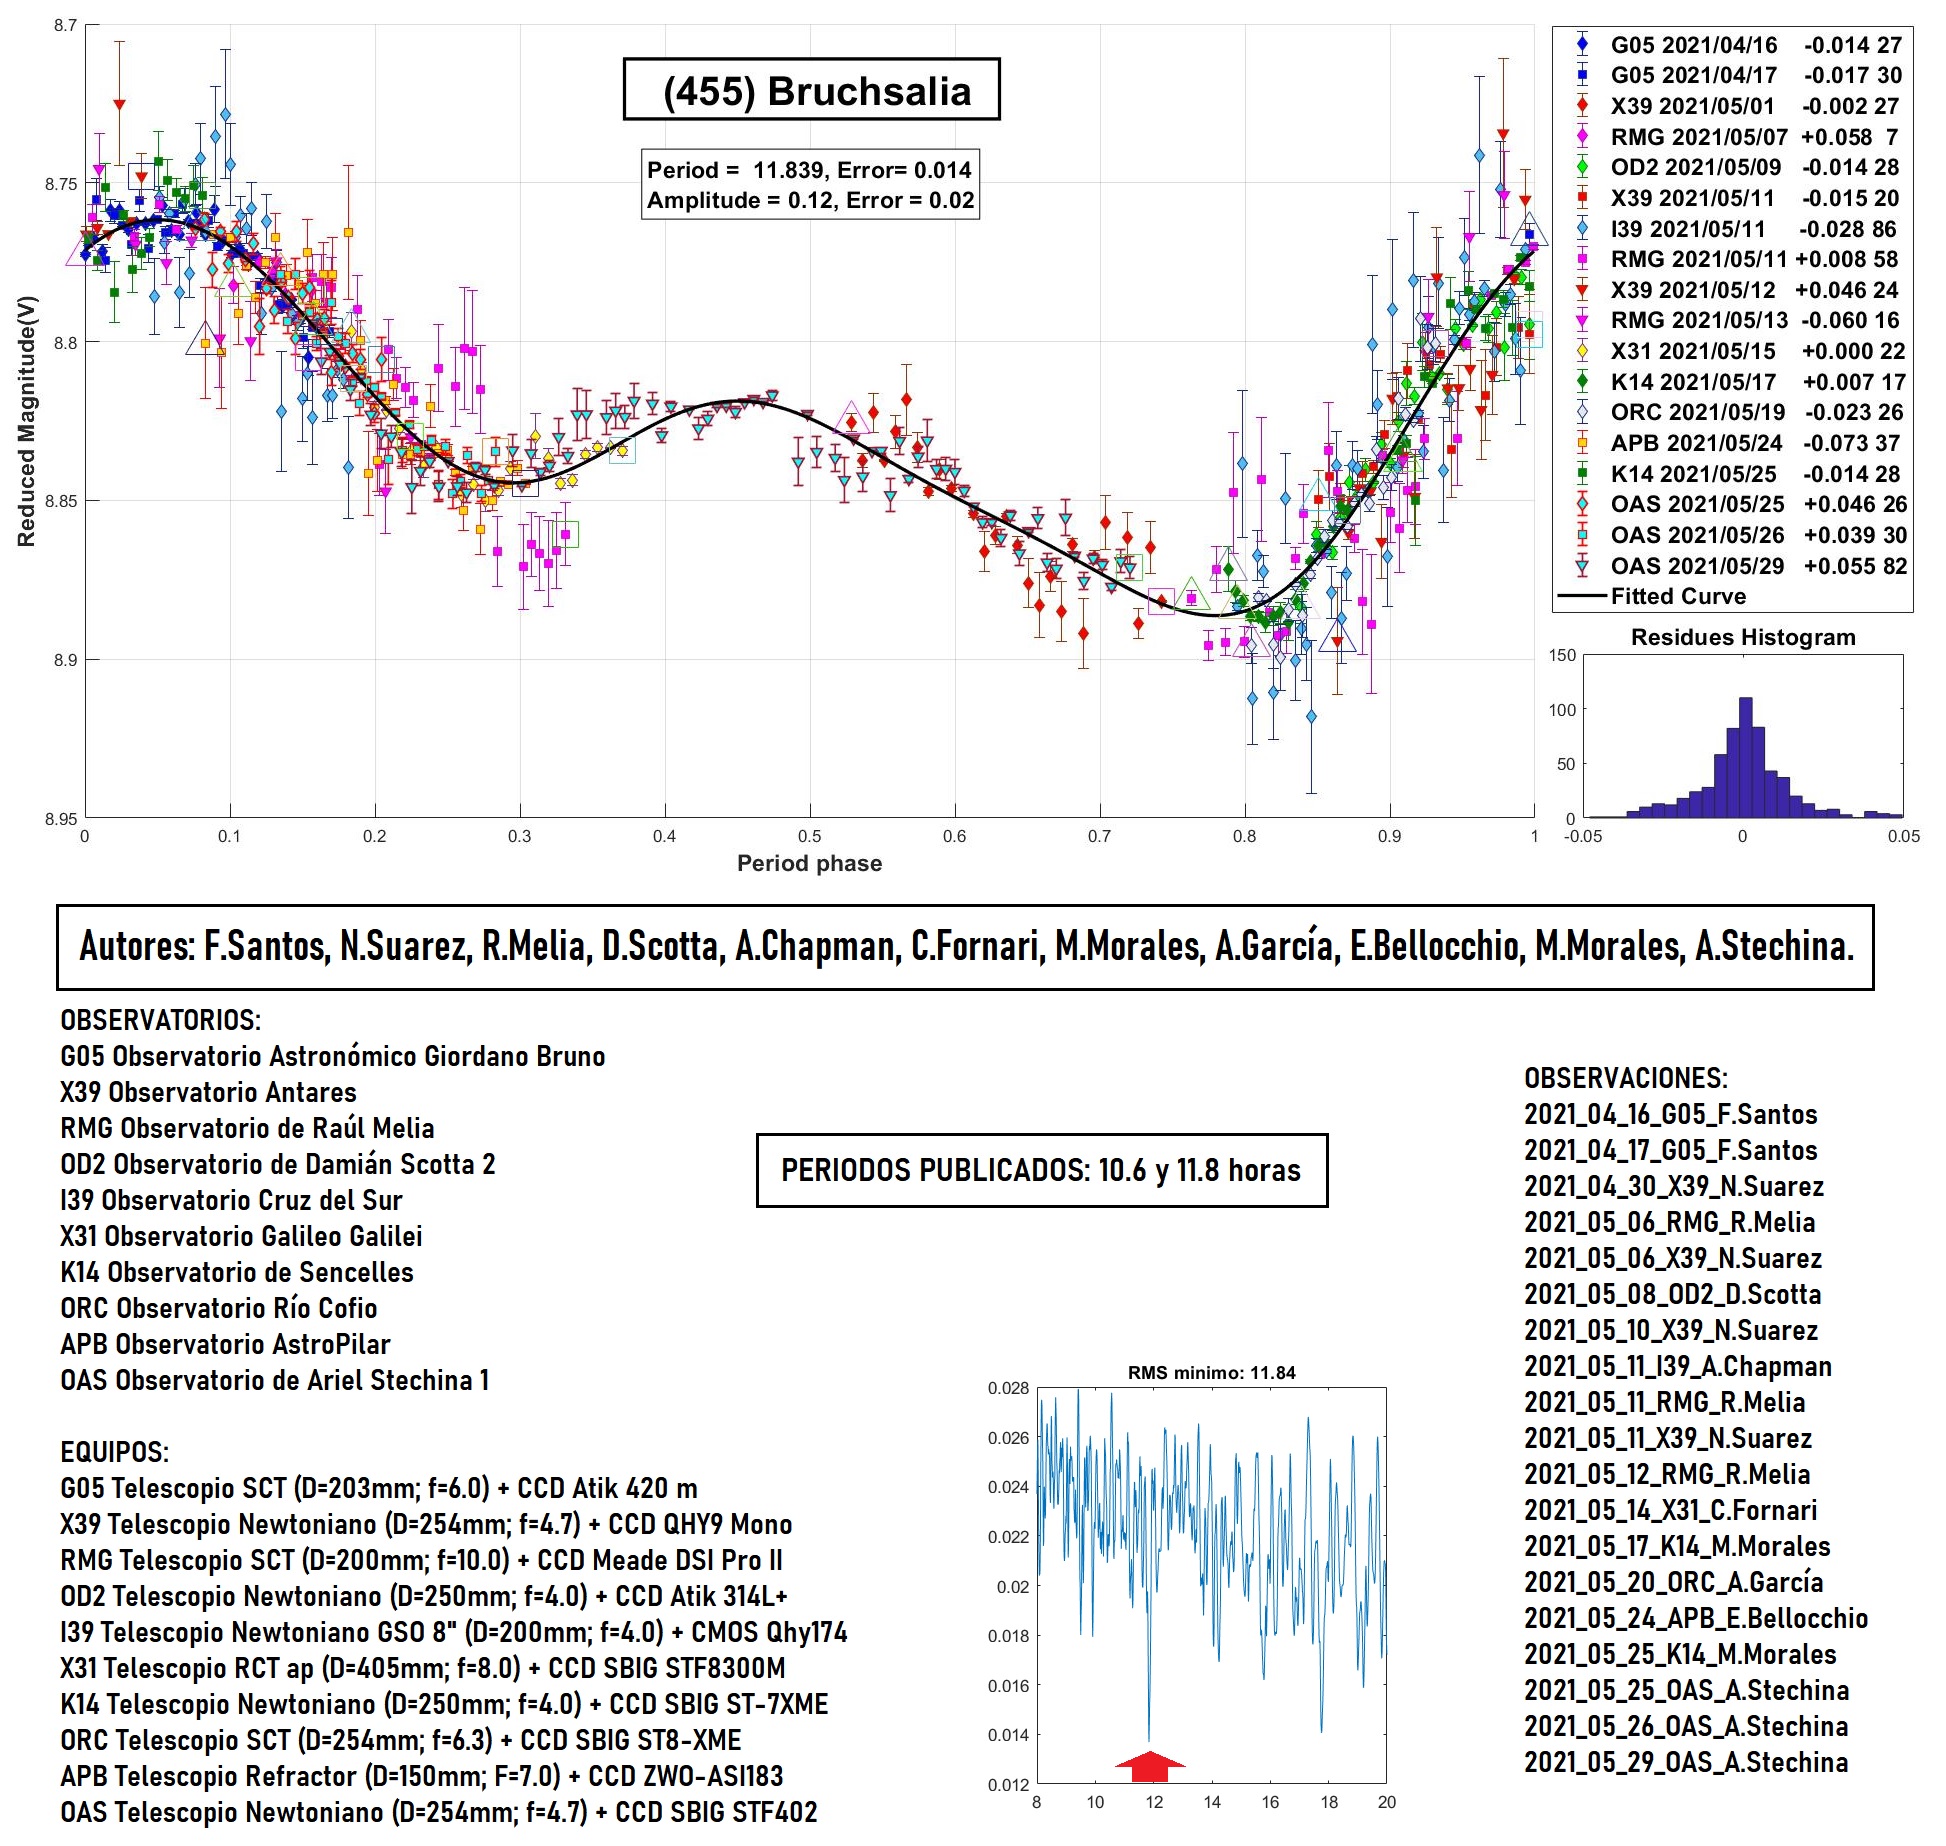The height and width of the screenshot is (1846, 1946).
Task: Select ORC Telescopio SCT SBIG ST8-XME line
Action: tap(400, 1740)
